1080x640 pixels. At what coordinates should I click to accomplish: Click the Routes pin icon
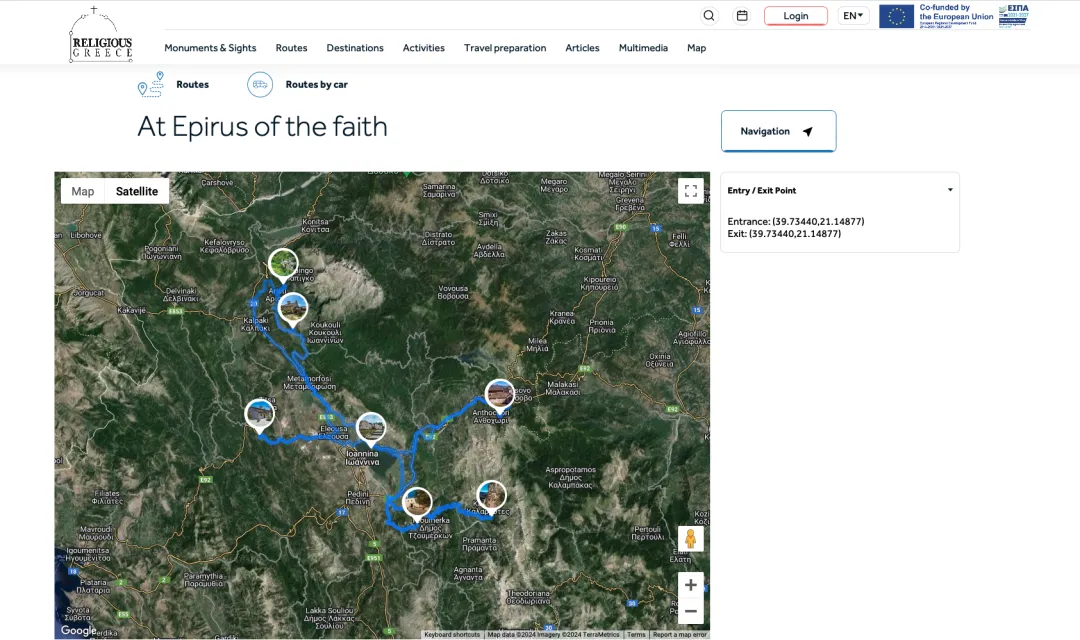[150, 85]
